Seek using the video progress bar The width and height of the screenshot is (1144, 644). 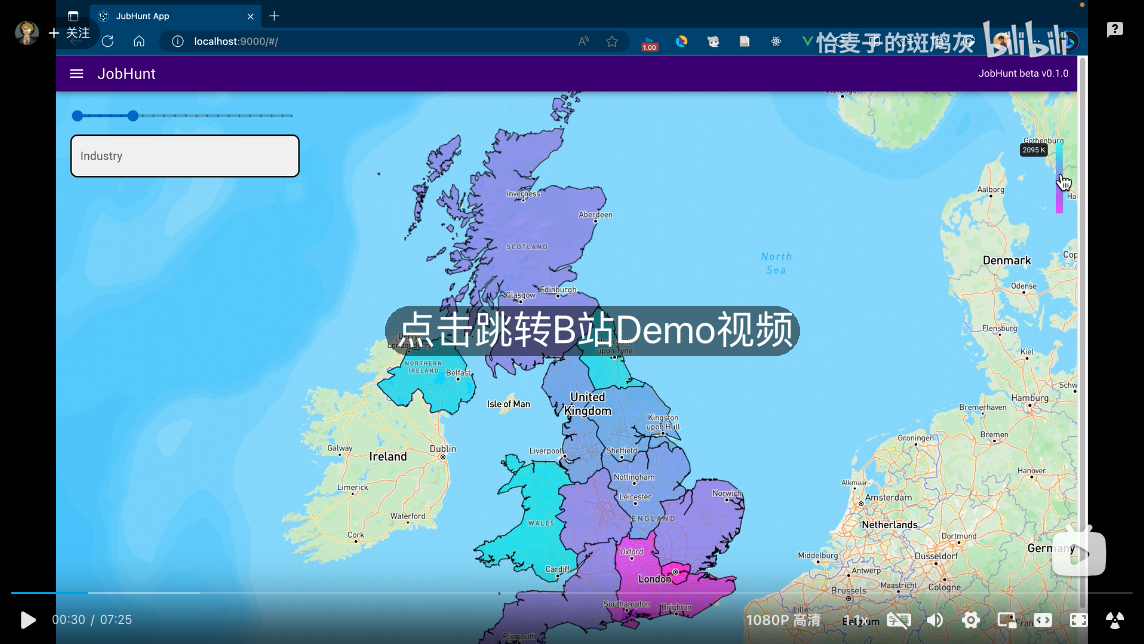572,593
